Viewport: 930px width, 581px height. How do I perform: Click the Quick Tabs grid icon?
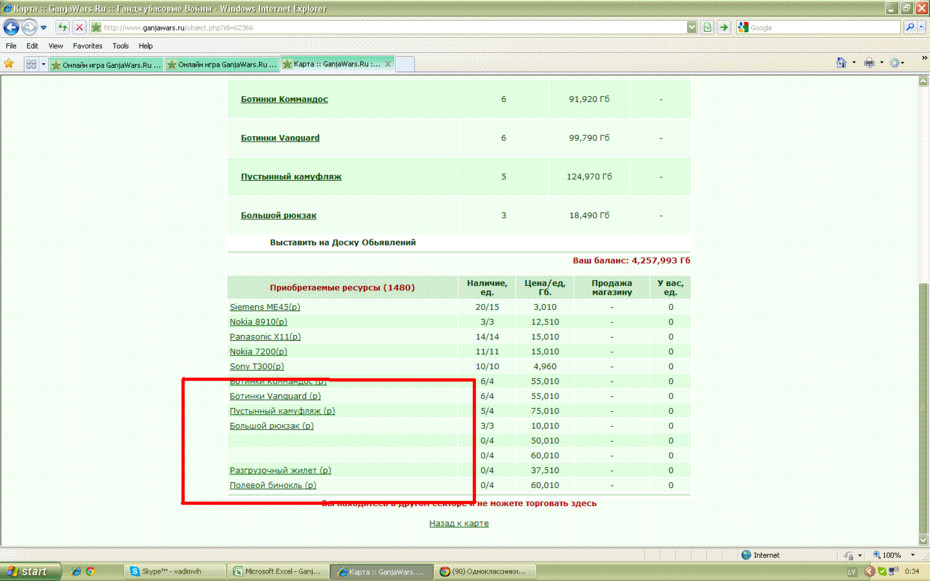(31, 64)
